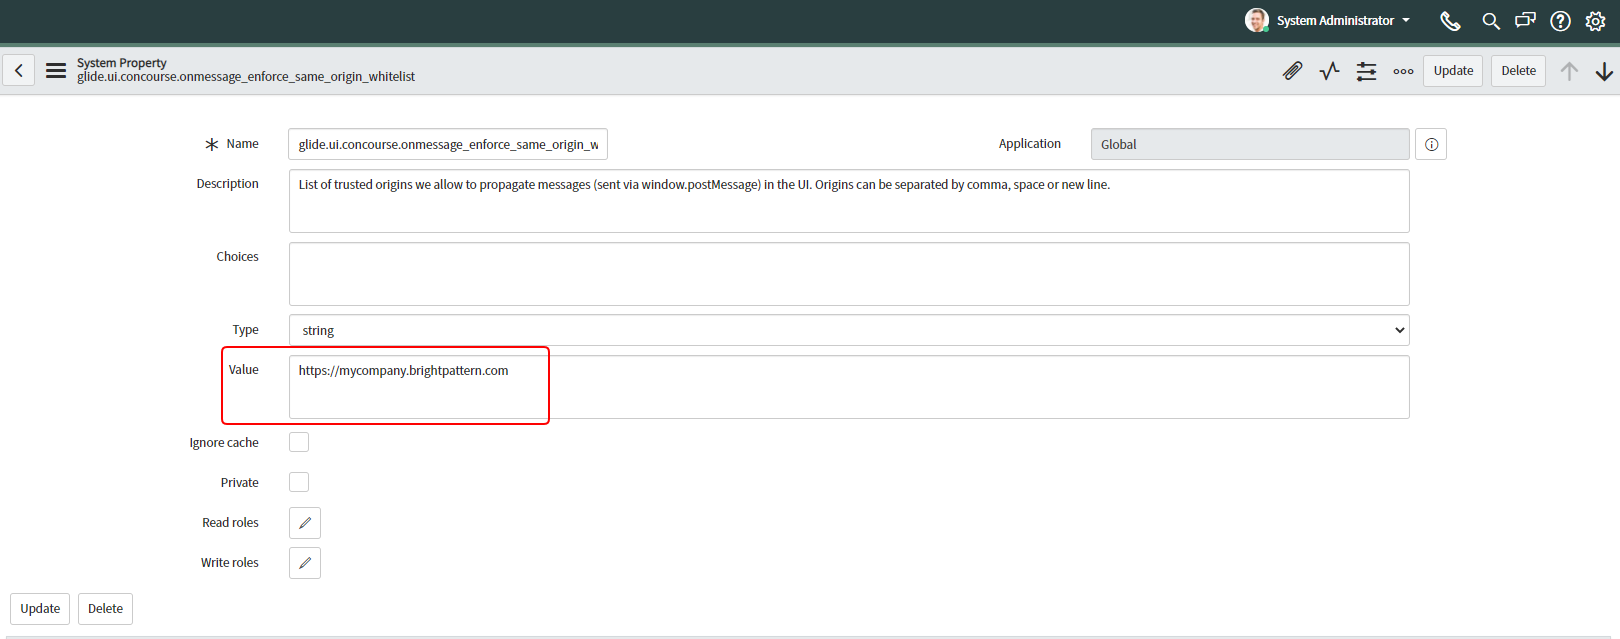Click the Type field label
This screenshot has height=639, width=1620.
tap(245, 330)
